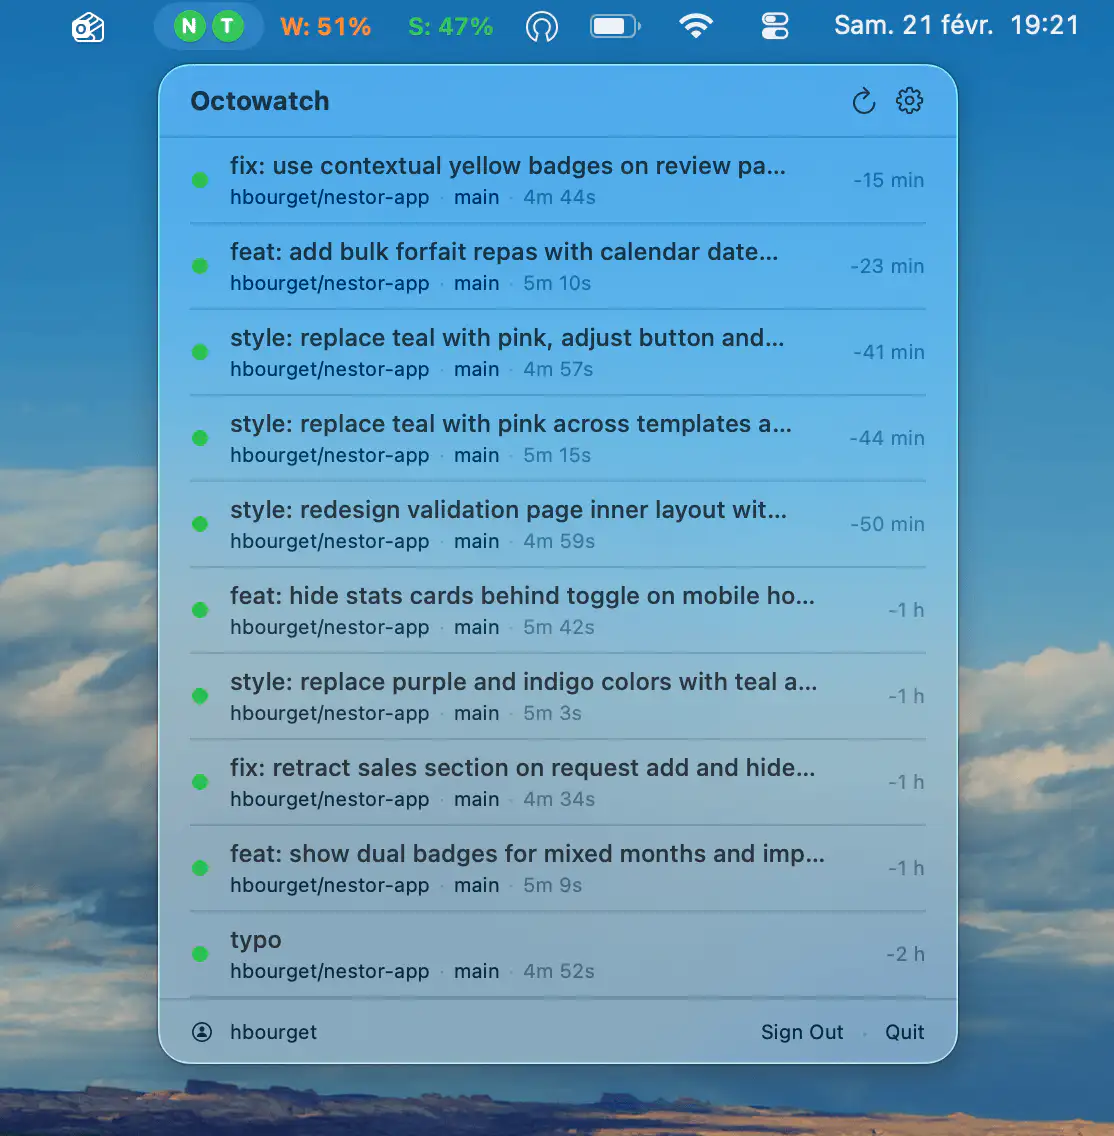Click the '4m 44s' duration text

[559, 198]
